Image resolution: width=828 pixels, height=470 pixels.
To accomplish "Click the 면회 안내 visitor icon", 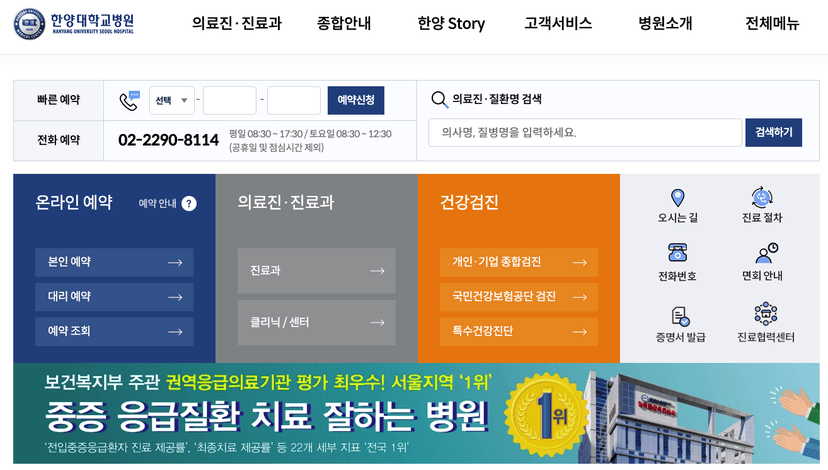I will 766,253.
